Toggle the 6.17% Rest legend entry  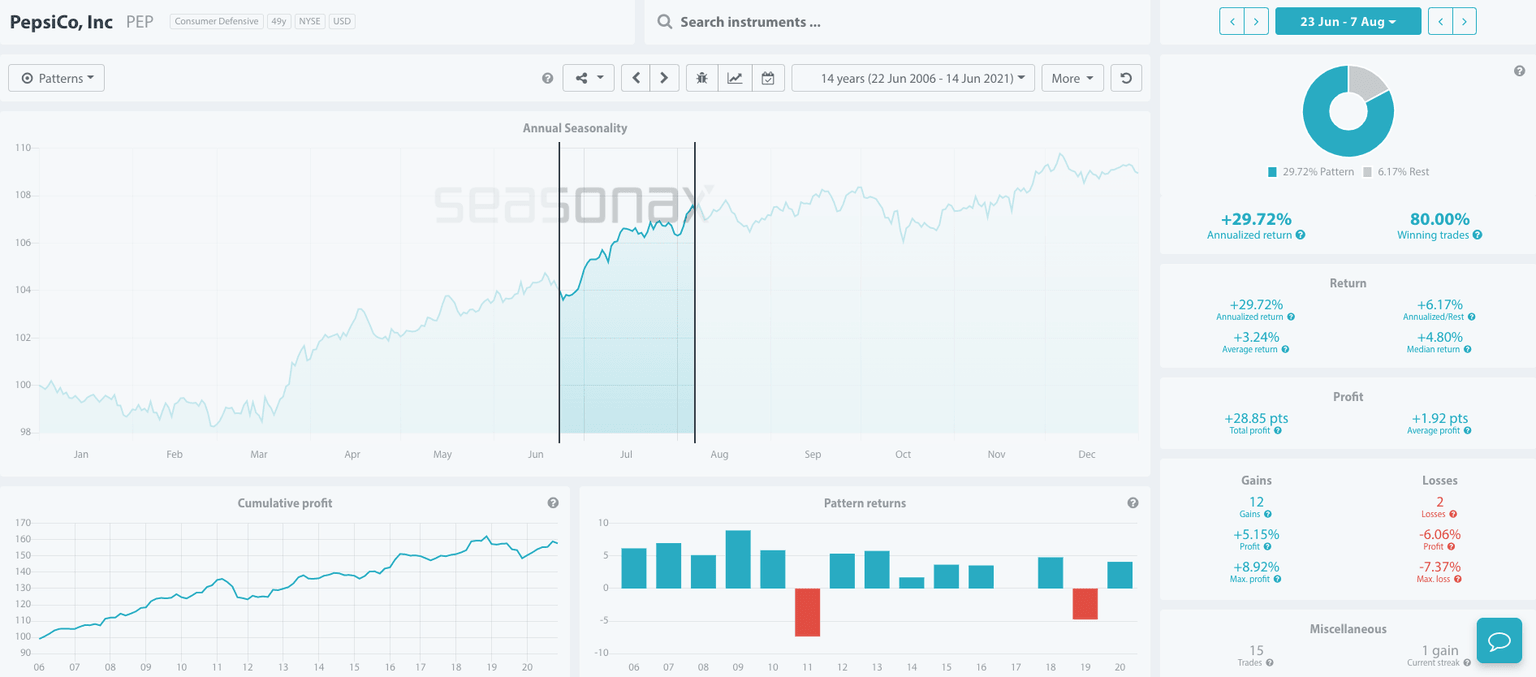point(1395,172)
